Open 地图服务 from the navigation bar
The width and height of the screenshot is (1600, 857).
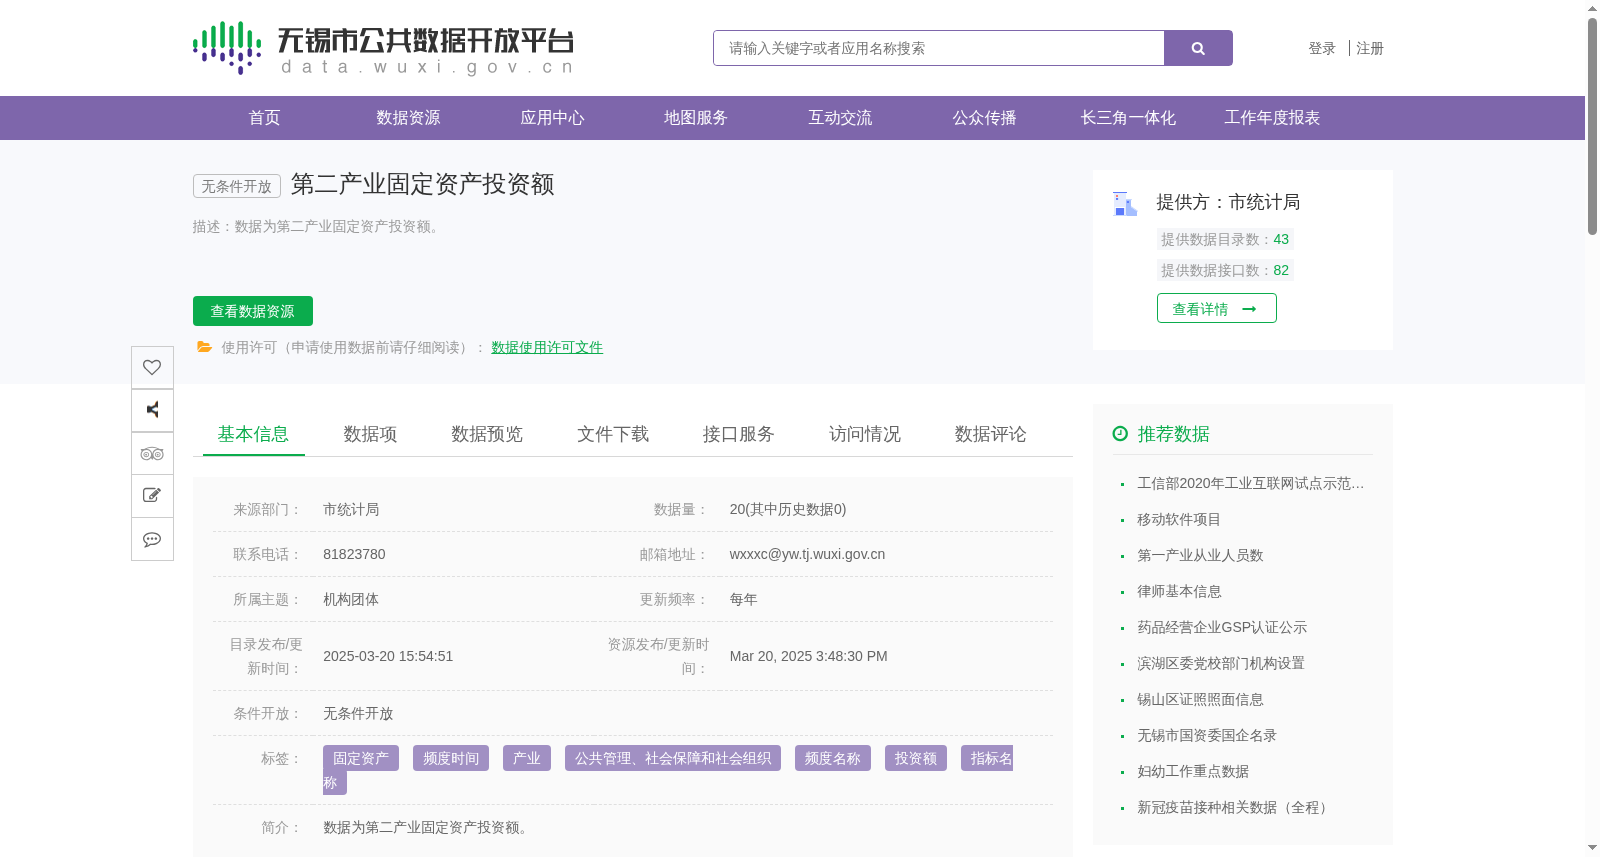(x=696, y=118)
